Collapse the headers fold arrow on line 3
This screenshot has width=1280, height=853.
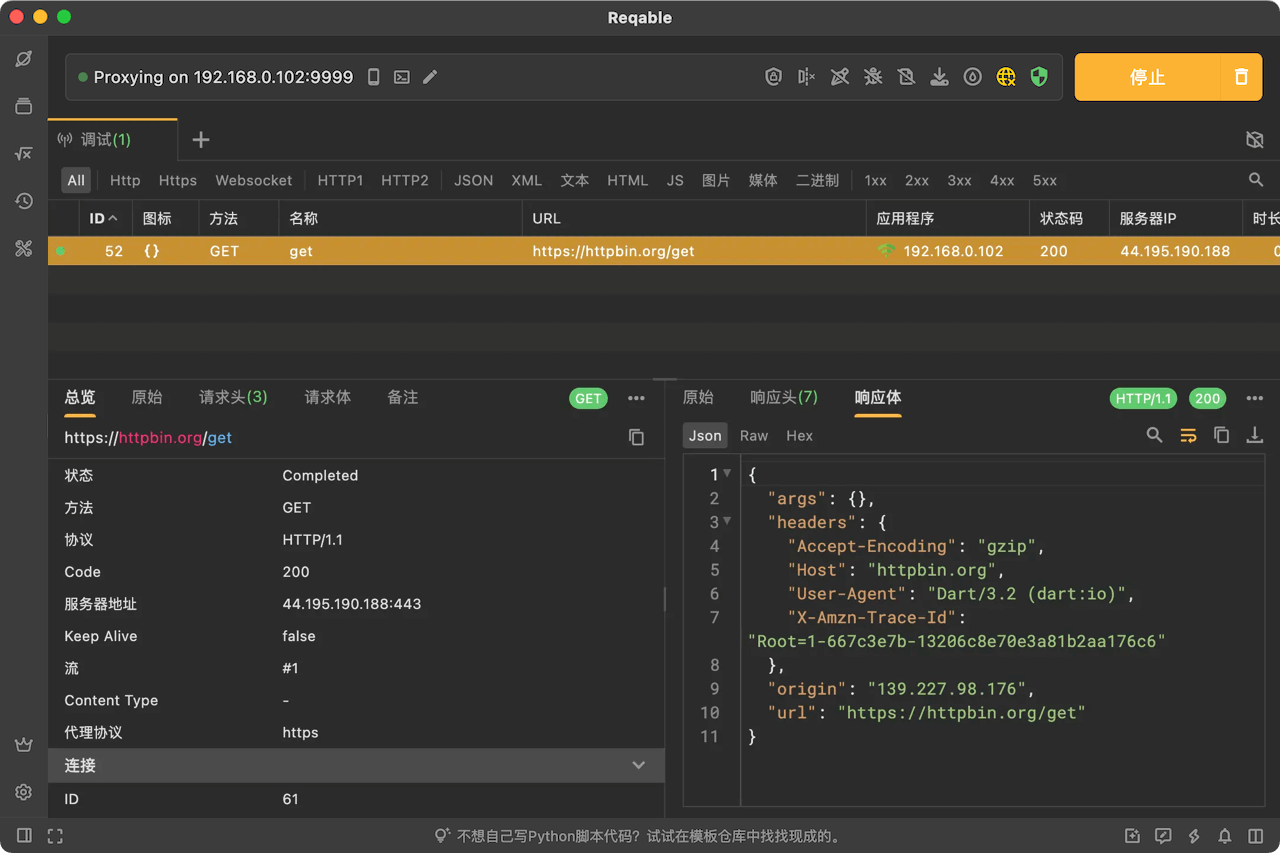click(x=727, y=522)
